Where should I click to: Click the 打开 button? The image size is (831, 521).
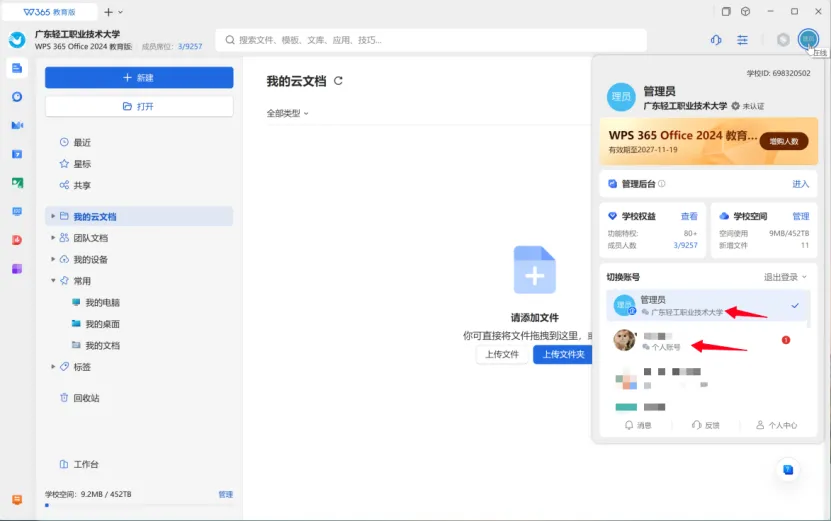coord(139,107)
